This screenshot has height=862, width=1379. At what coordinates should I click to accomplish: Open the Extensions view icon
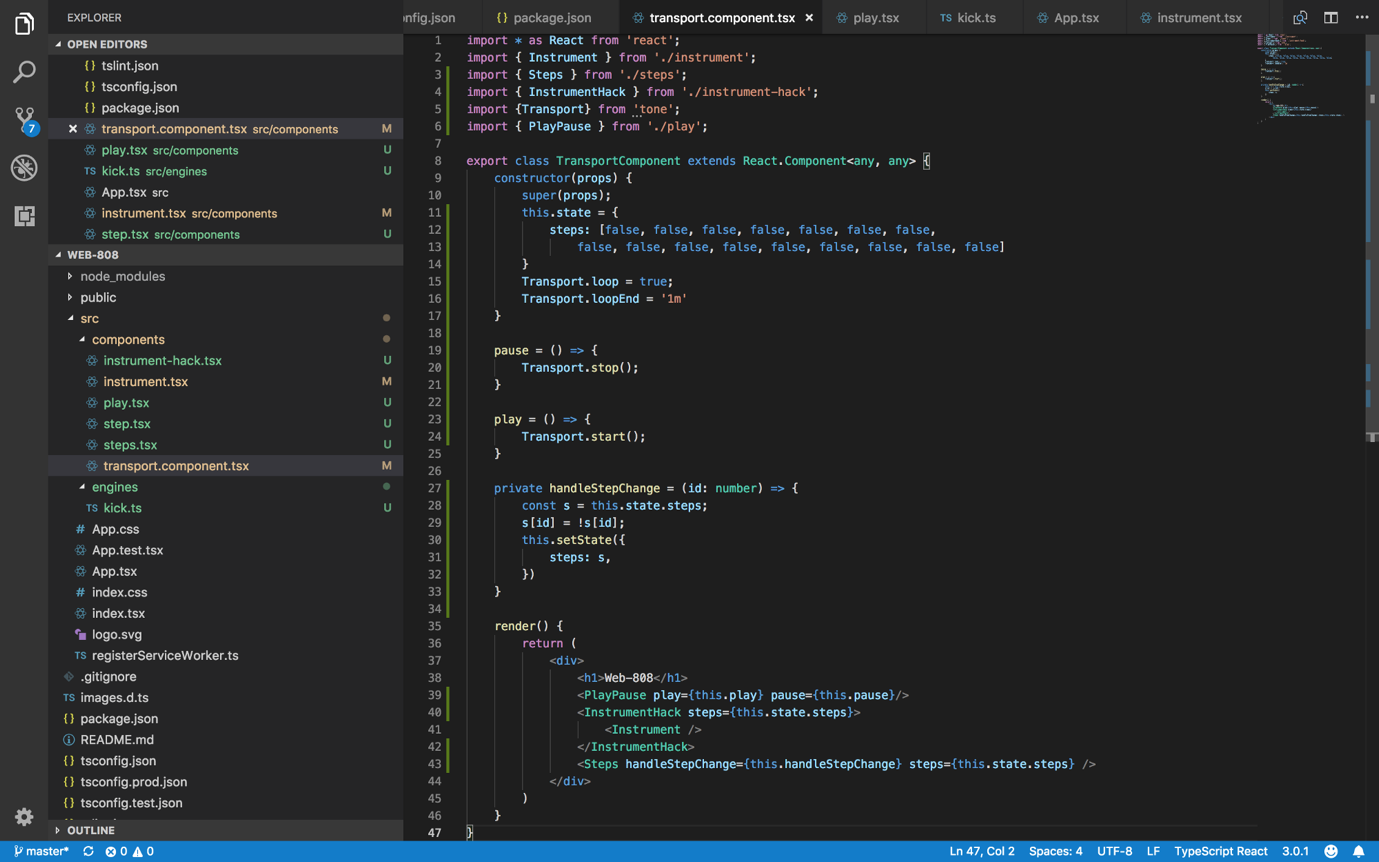24,216
